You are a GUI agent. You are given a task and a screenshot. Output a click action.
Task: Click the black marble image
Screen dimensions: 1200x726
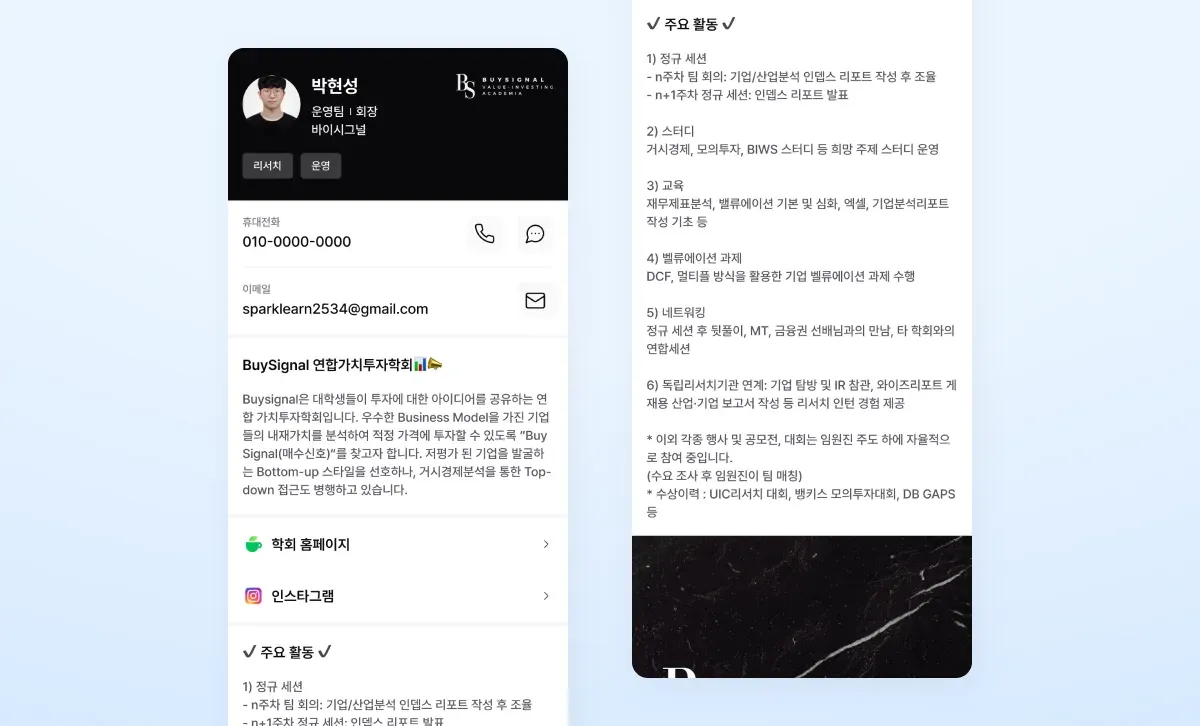coord(802,607)
